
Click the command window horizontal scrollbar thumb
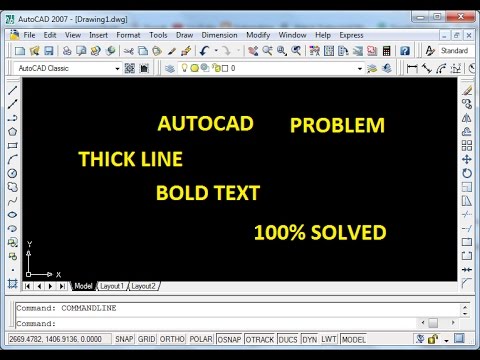pyautogui.click(x=433, y=323)
